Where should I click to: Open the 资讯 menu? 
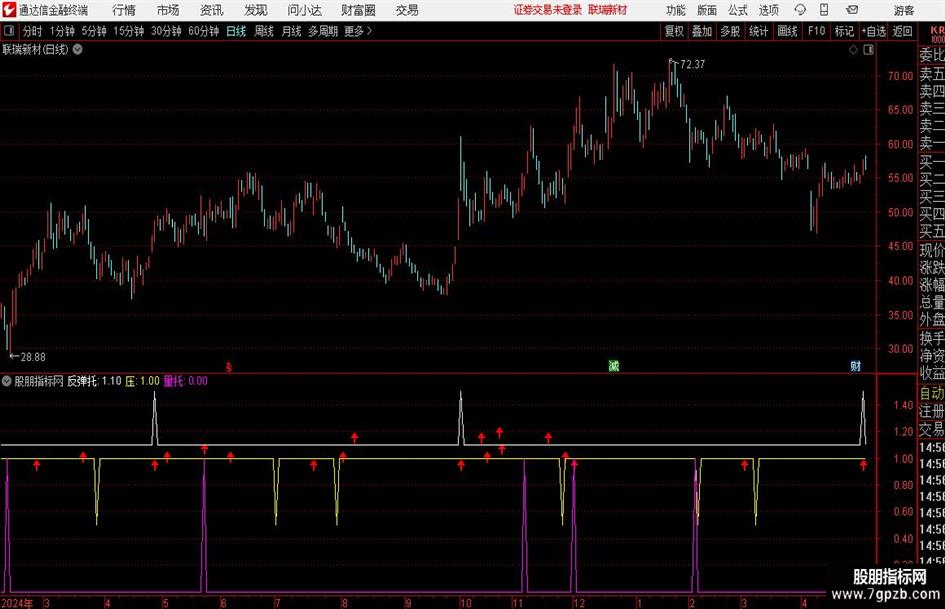tap(212, 10)
